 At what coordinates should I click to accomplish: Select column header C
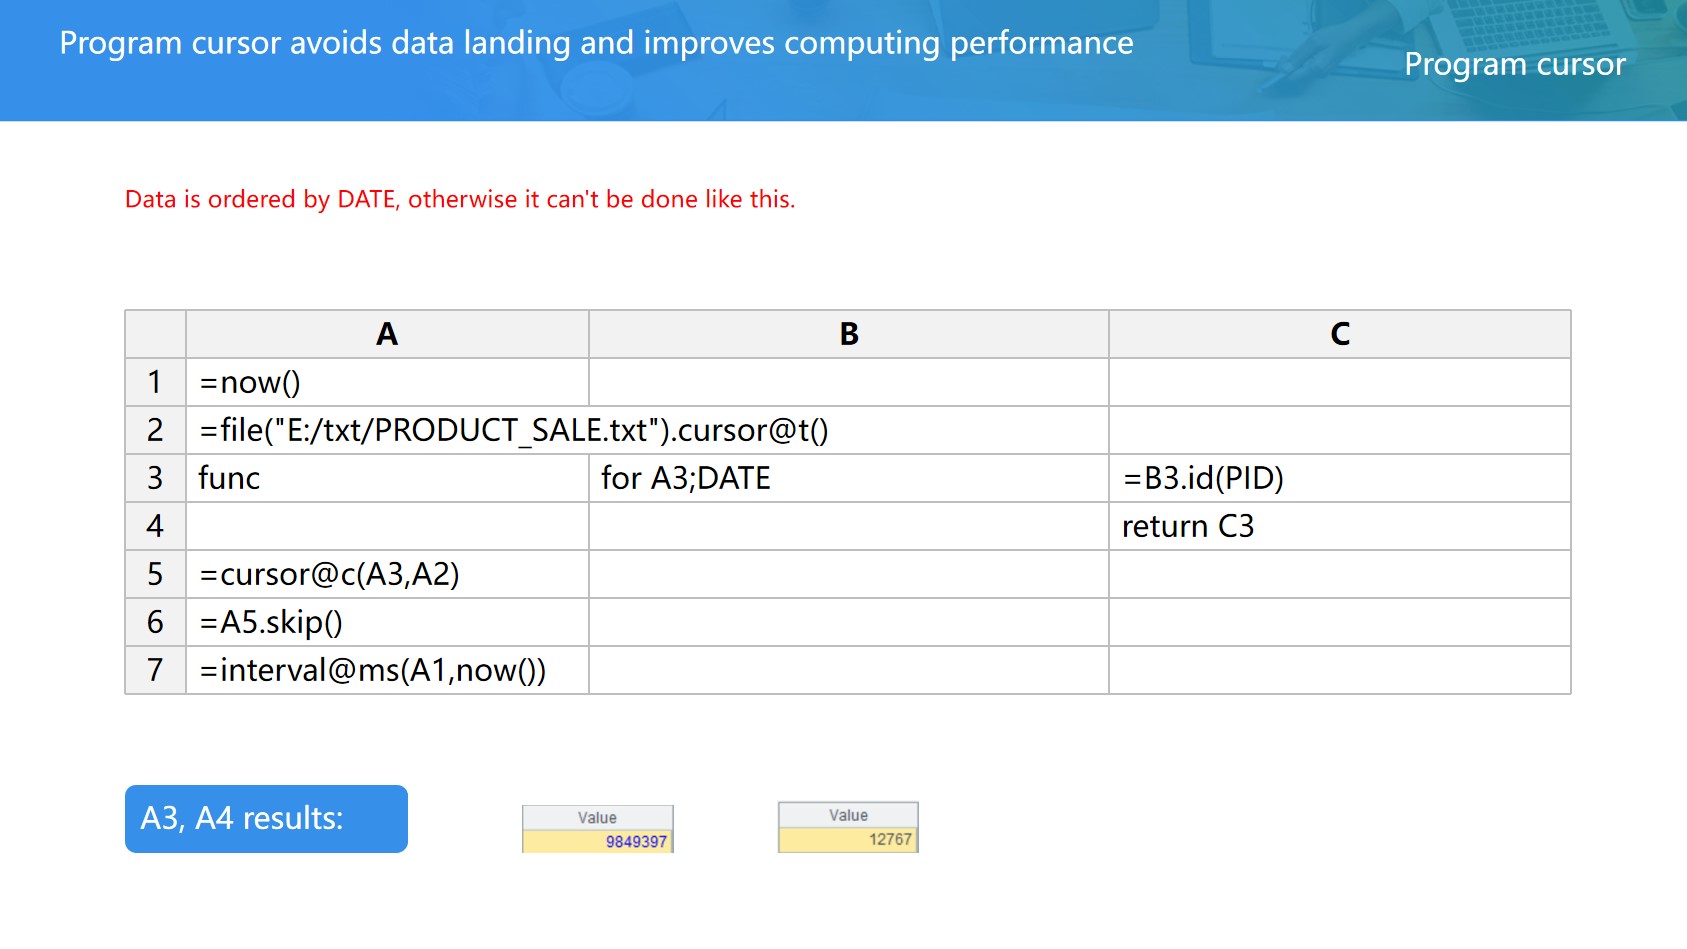click(1339, 334)
